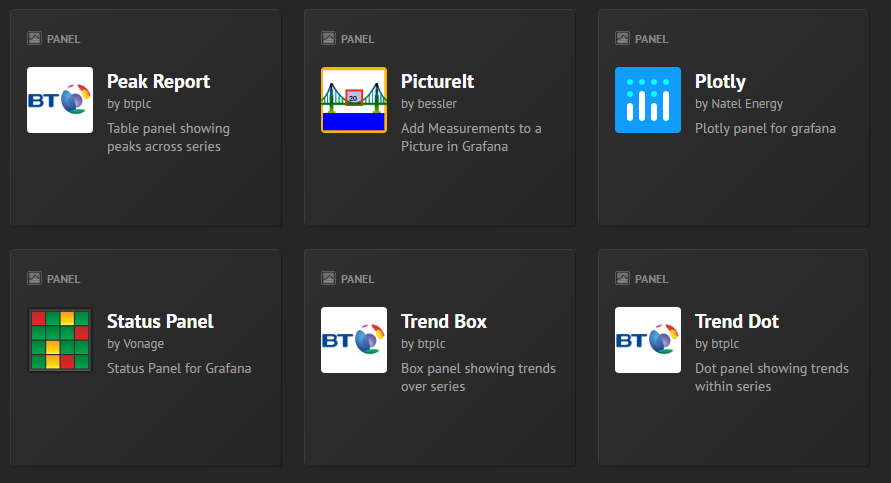Click PANEL label on Status Panel card
Viewport: 891px width, 483px height.
(x=64, y=279)
